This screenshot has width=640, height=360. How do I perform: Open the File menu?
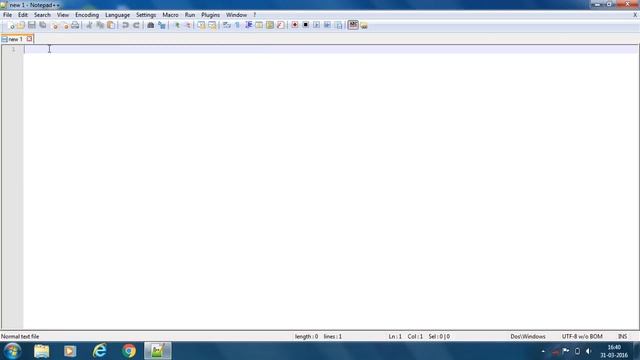(x=7, y=15)
